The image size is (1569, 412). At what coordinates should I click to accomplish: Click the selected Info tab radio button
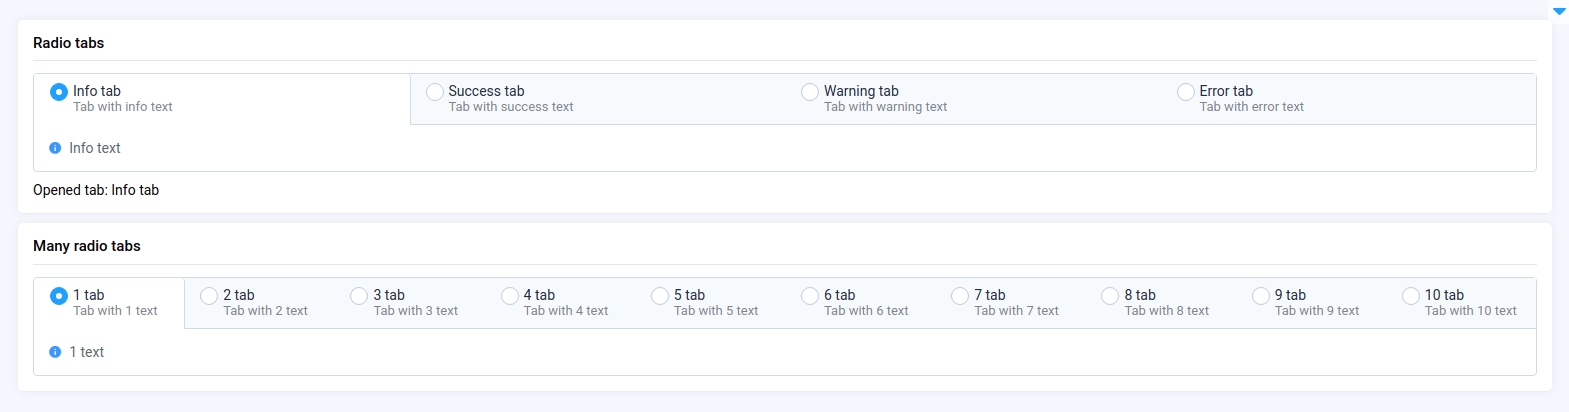(x=59, y=92)
